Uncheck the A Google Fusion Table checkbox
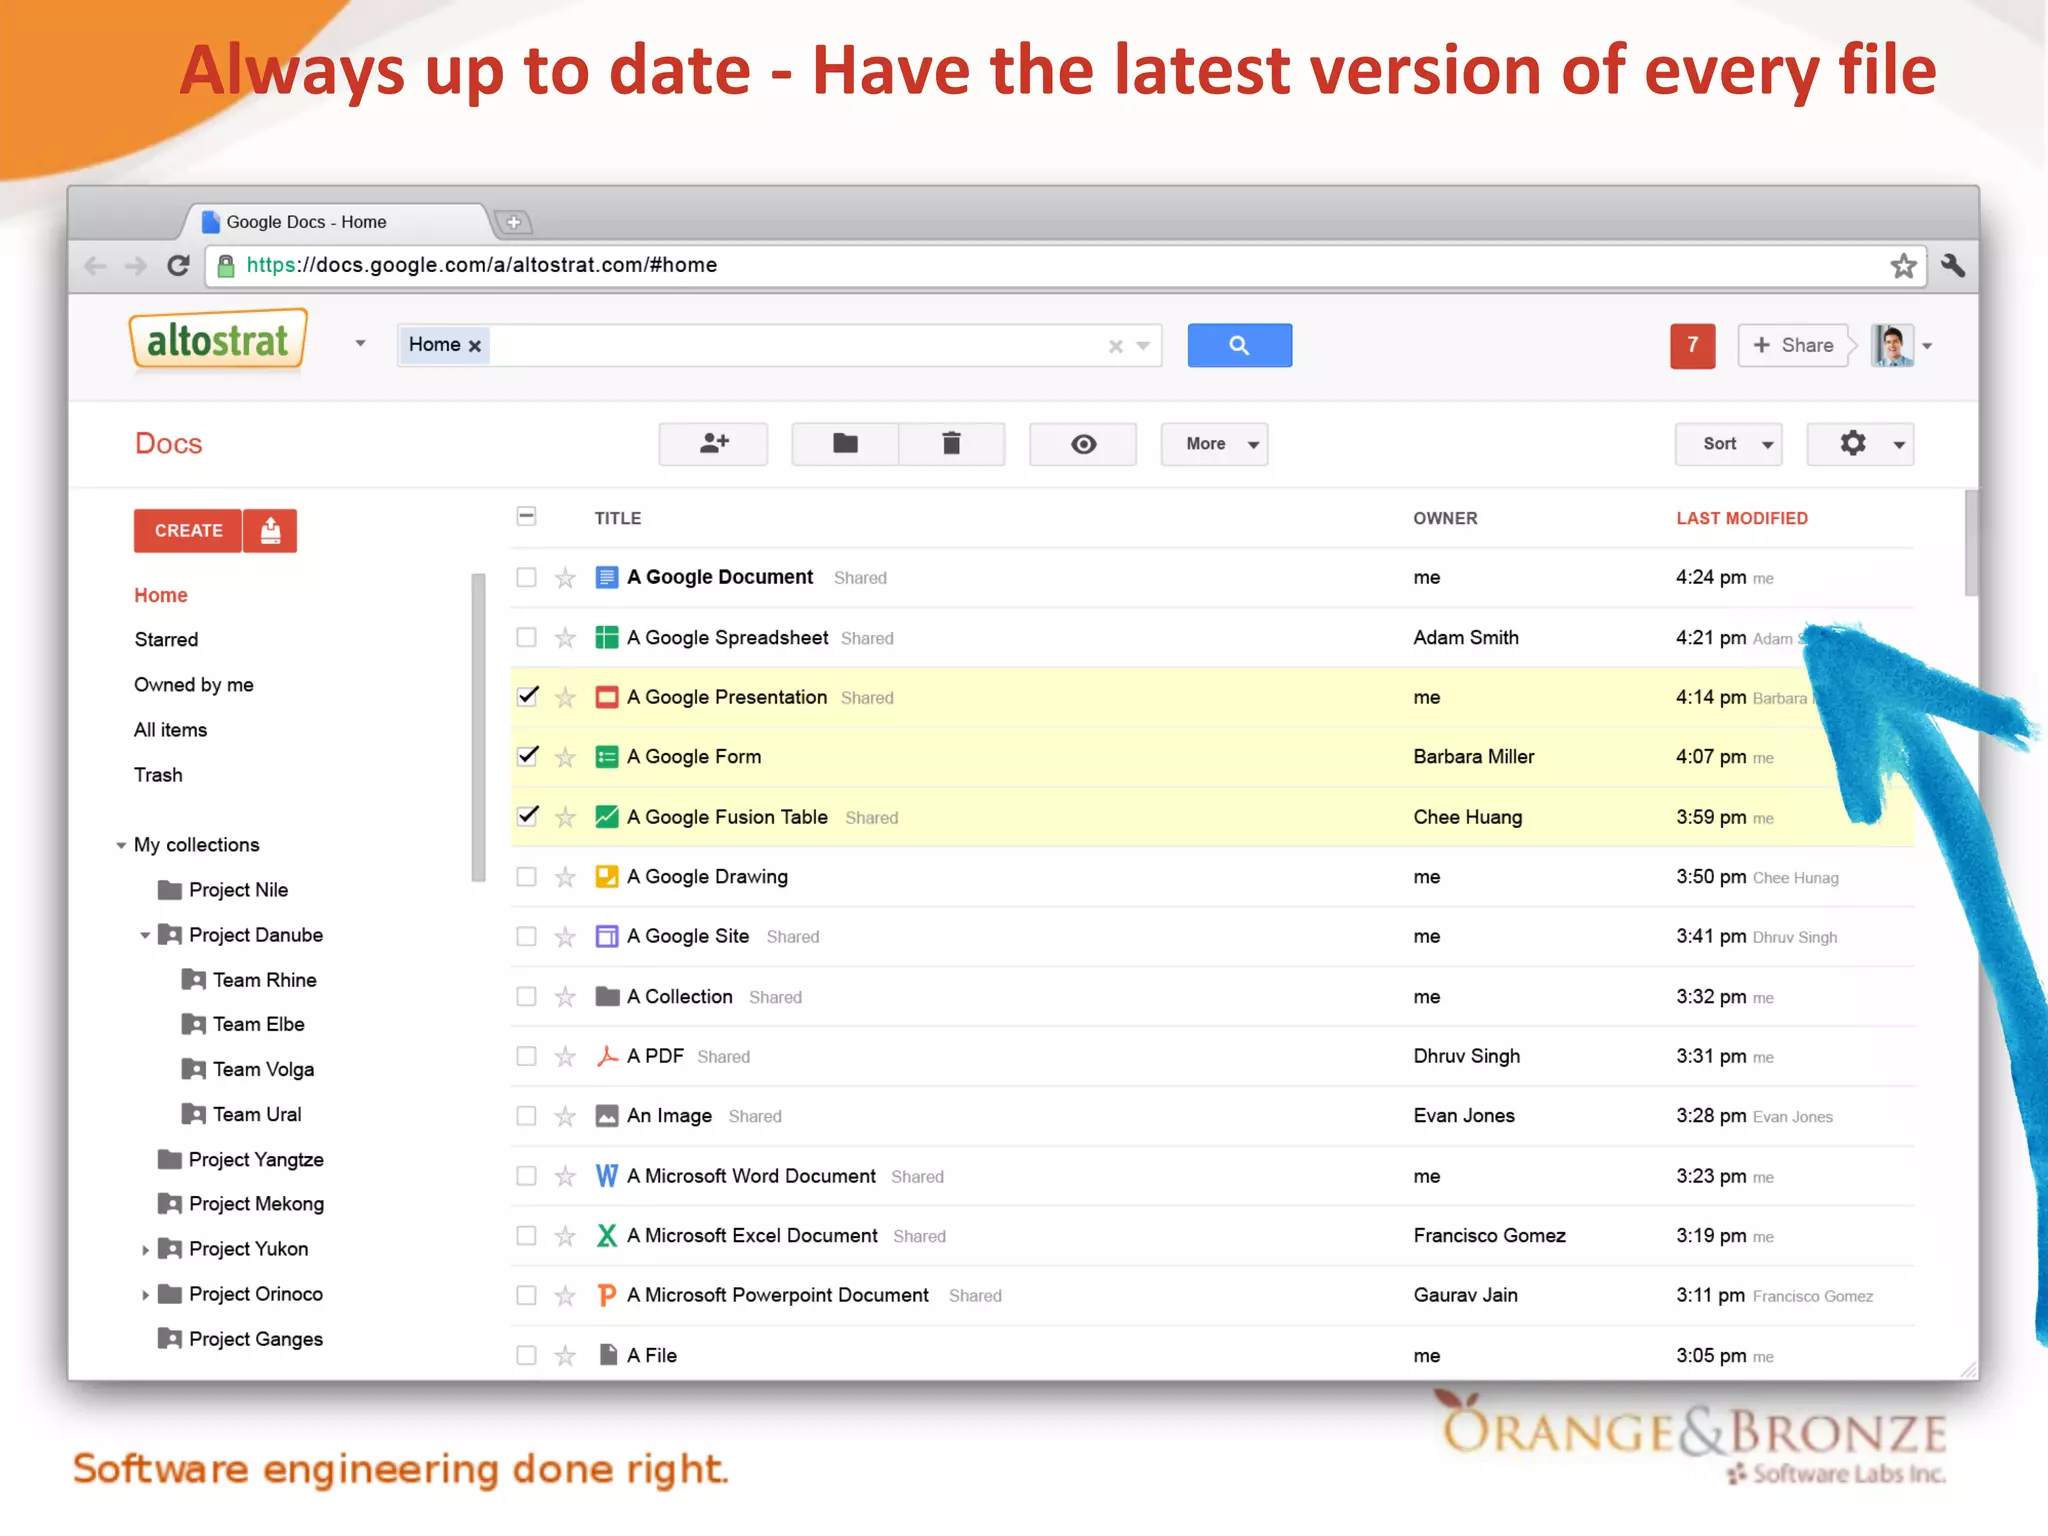 pos(527,816)
